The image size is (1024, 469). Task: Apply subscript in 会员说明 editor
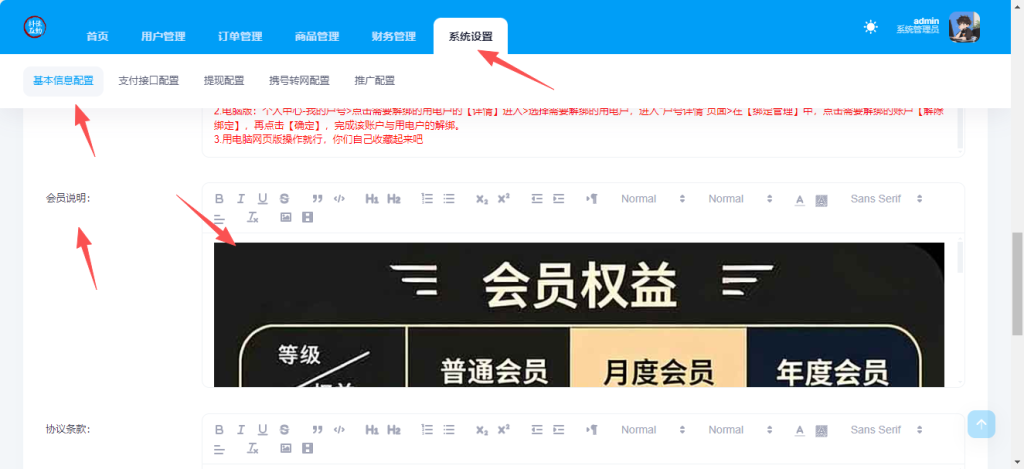(482, 199)
